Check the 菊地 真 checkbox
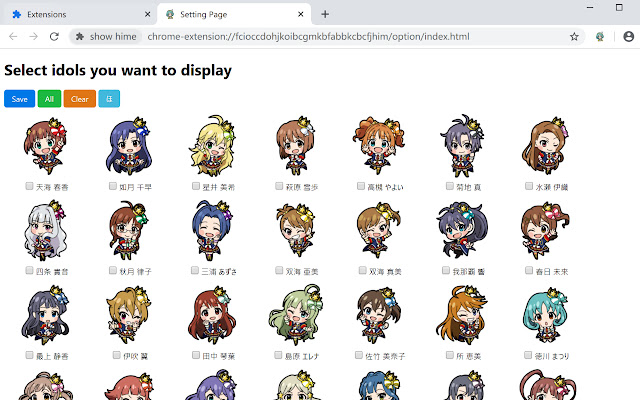 (x=449, y=186)
